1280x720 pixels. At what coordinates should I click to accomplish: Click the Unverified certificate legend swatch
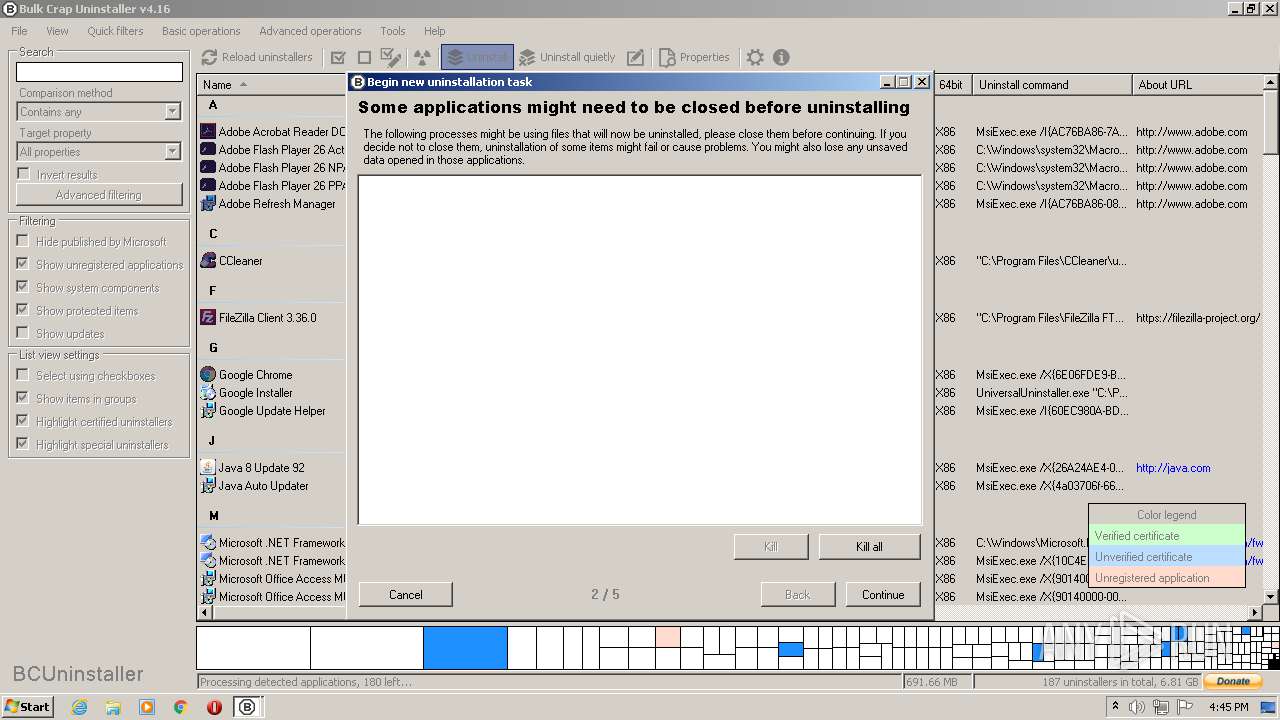point(1167,557)
